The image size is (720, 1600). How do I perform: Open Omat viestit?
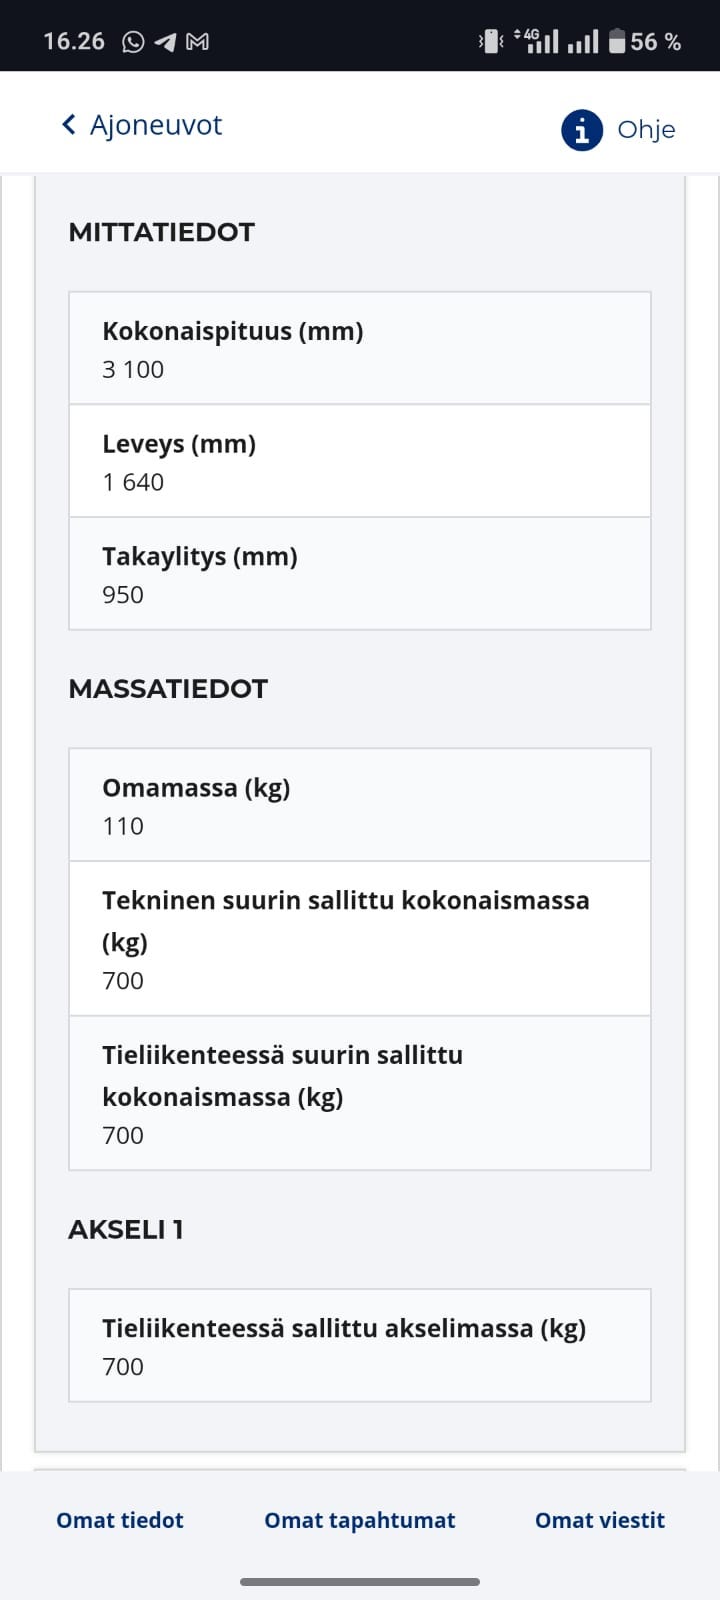[x=599, y=1520]
